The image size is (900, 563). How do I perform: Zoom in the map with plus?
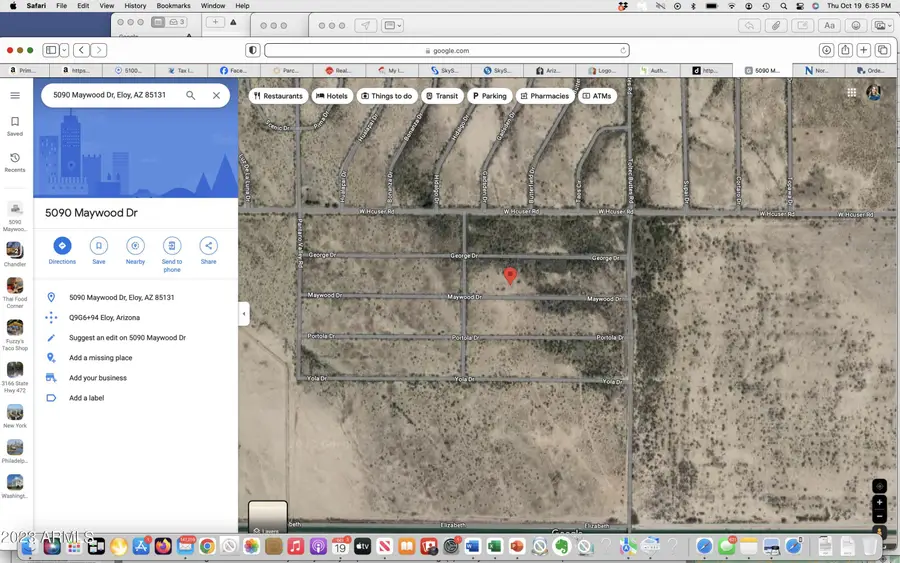click(x=879, y=502)
